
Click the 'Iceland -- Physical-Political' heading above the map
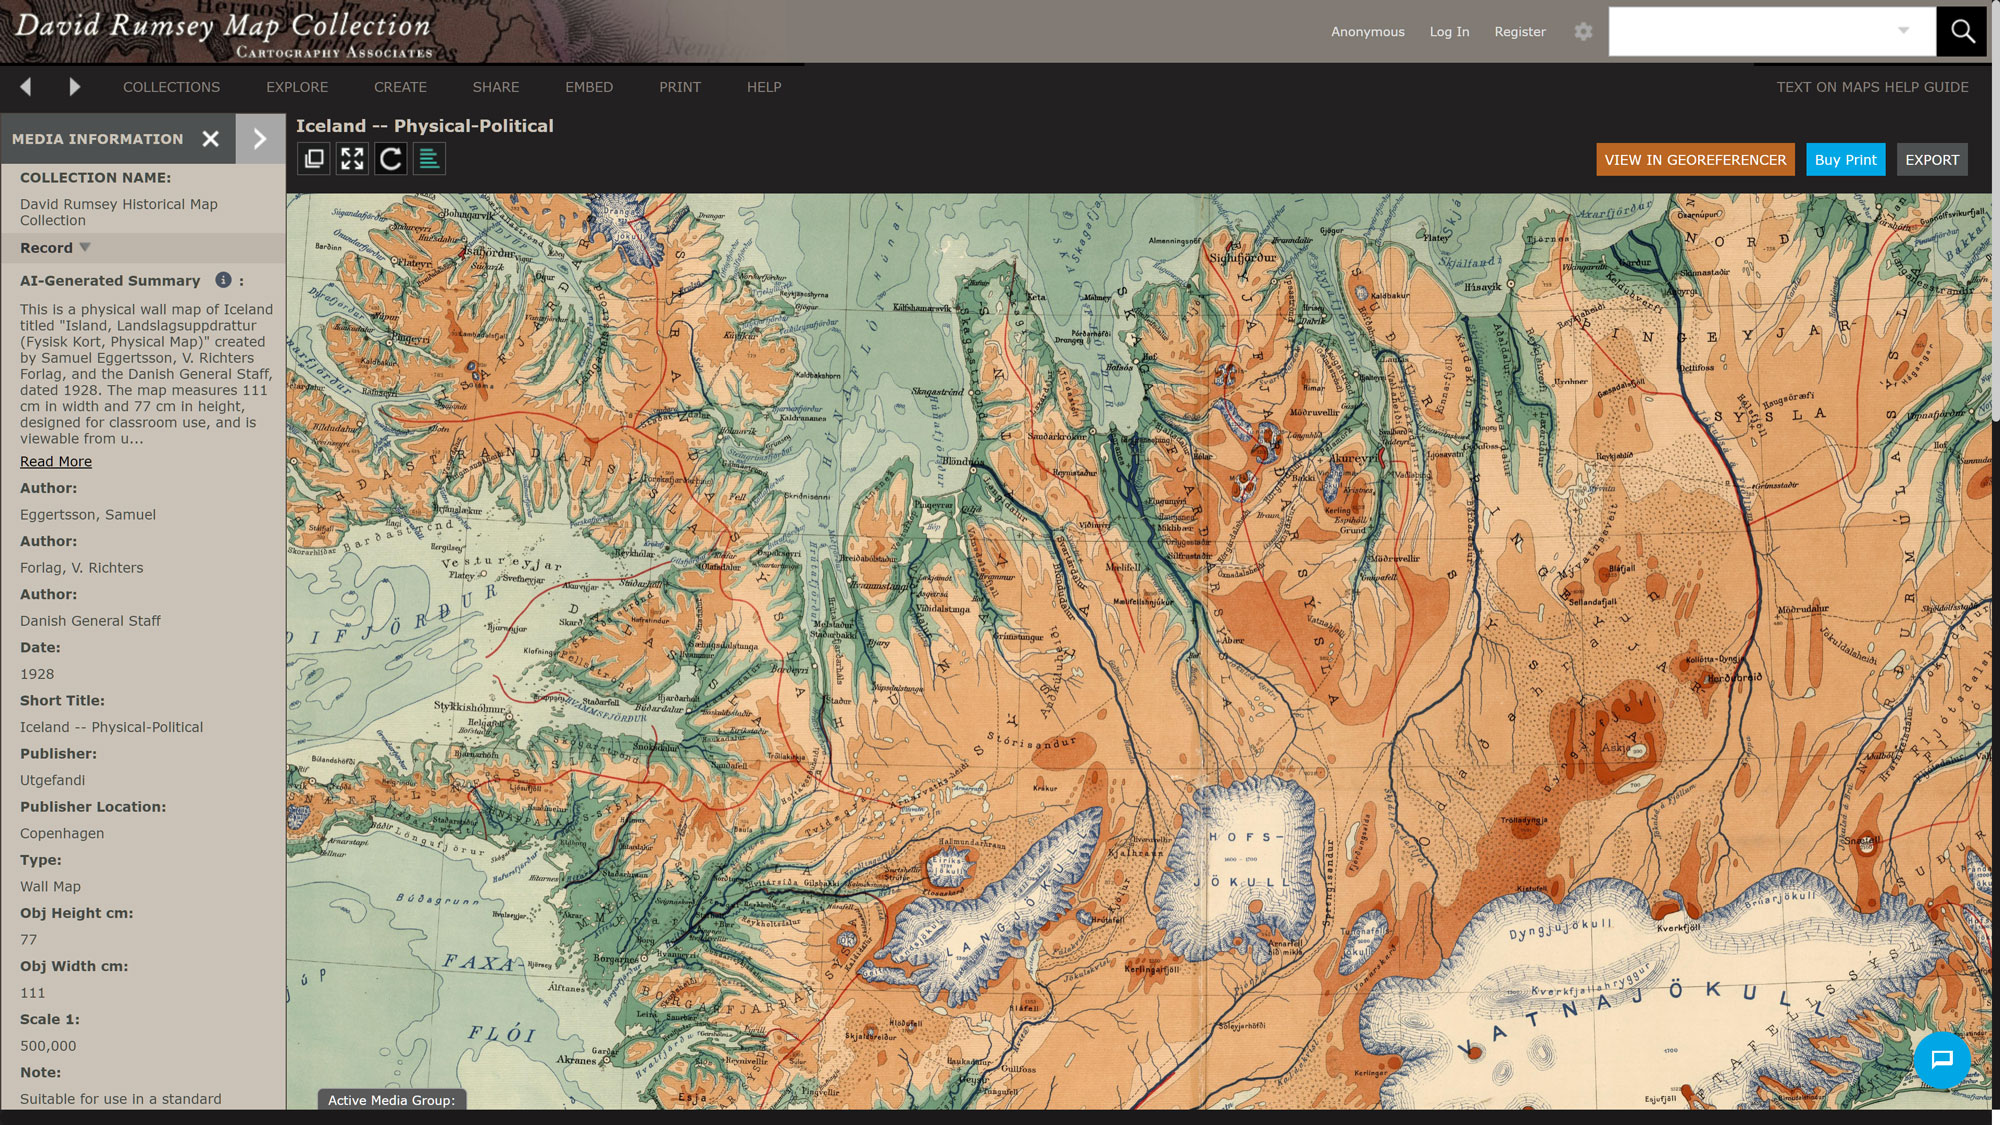coord(424,126)
